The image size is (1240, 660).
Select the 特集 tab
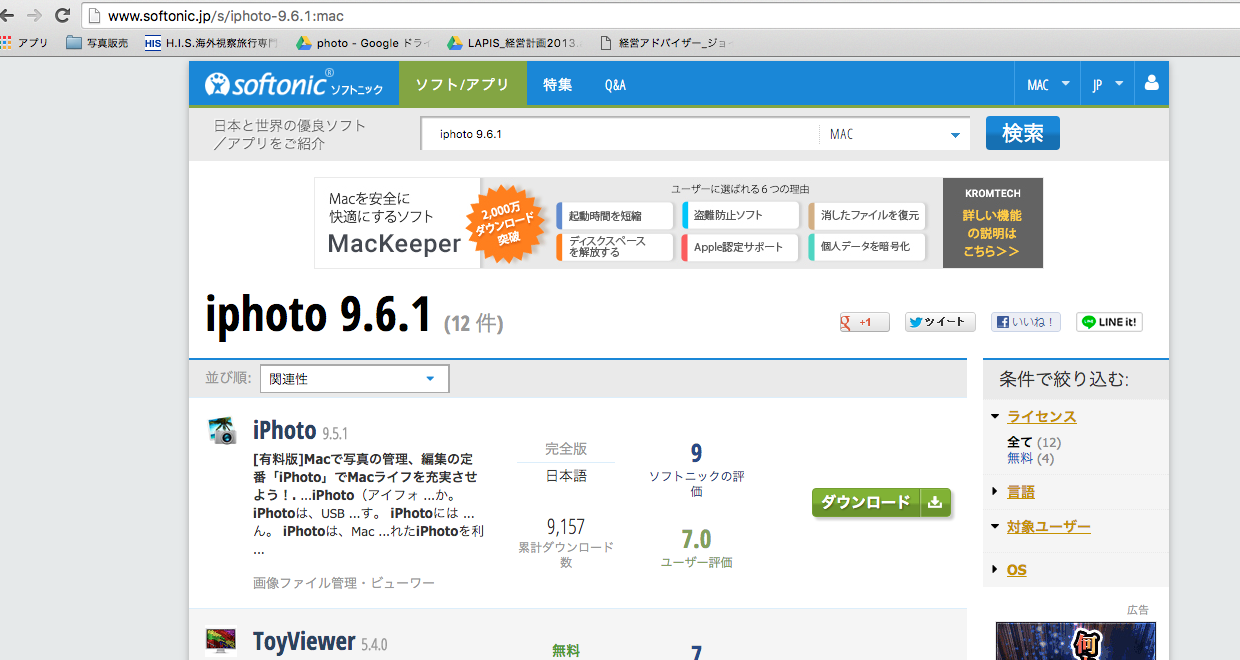pos(558,85)
